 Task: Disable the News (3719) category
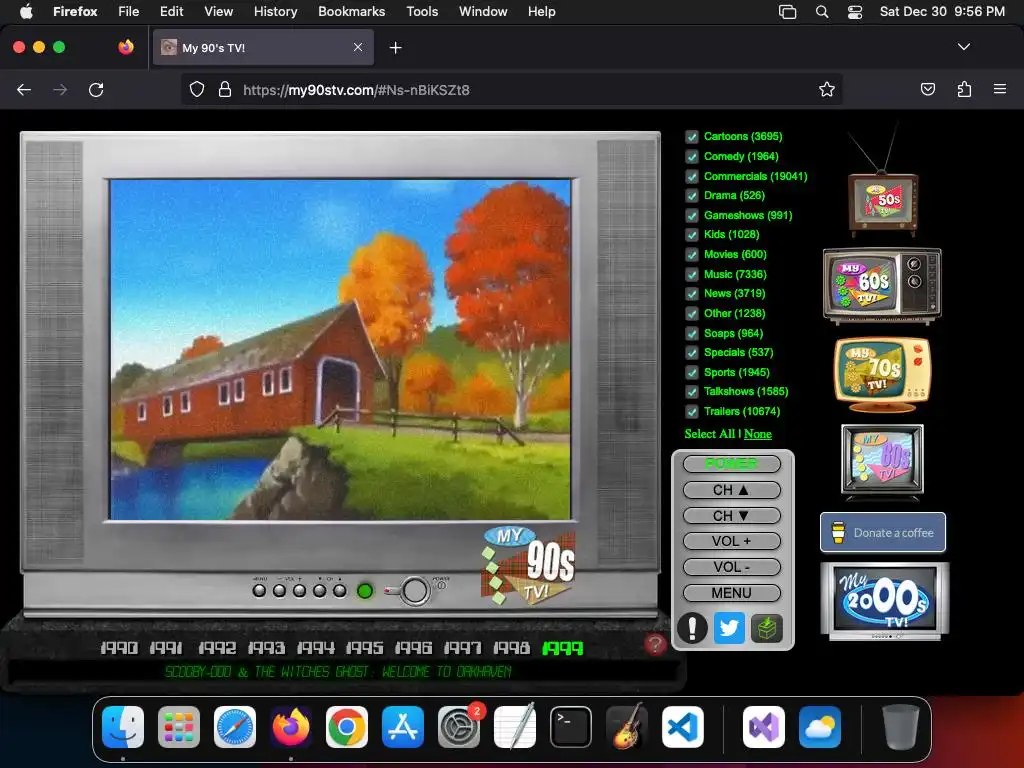click(692, 294)
